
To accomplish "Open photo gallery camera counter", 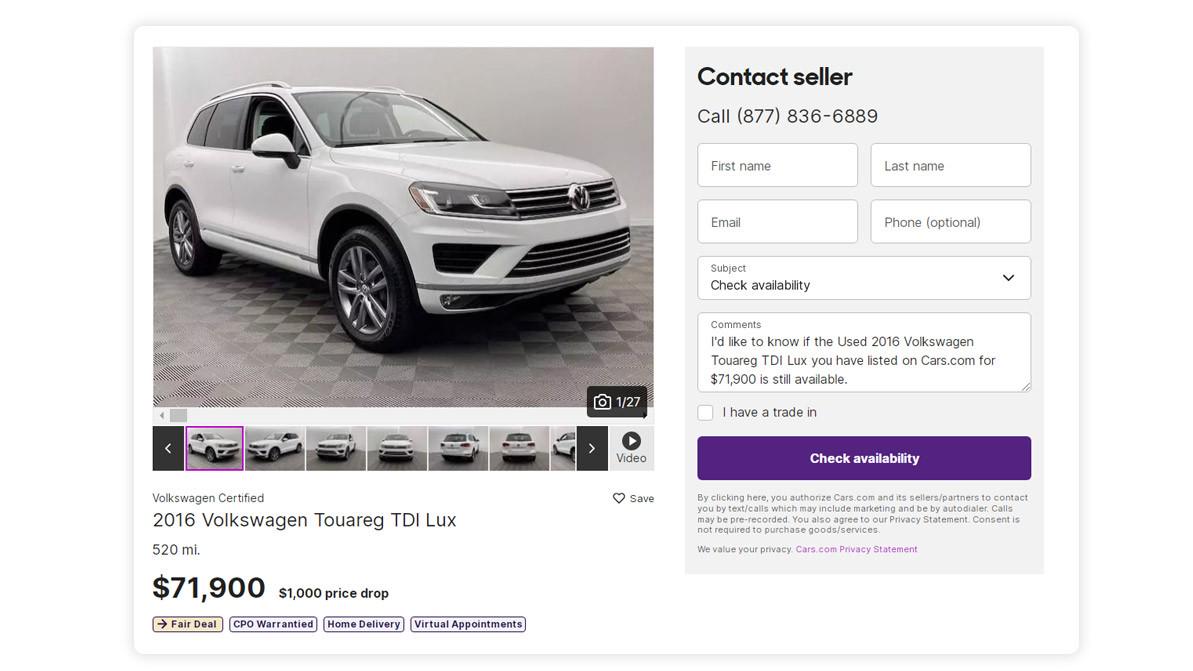I will click(617, 402).
